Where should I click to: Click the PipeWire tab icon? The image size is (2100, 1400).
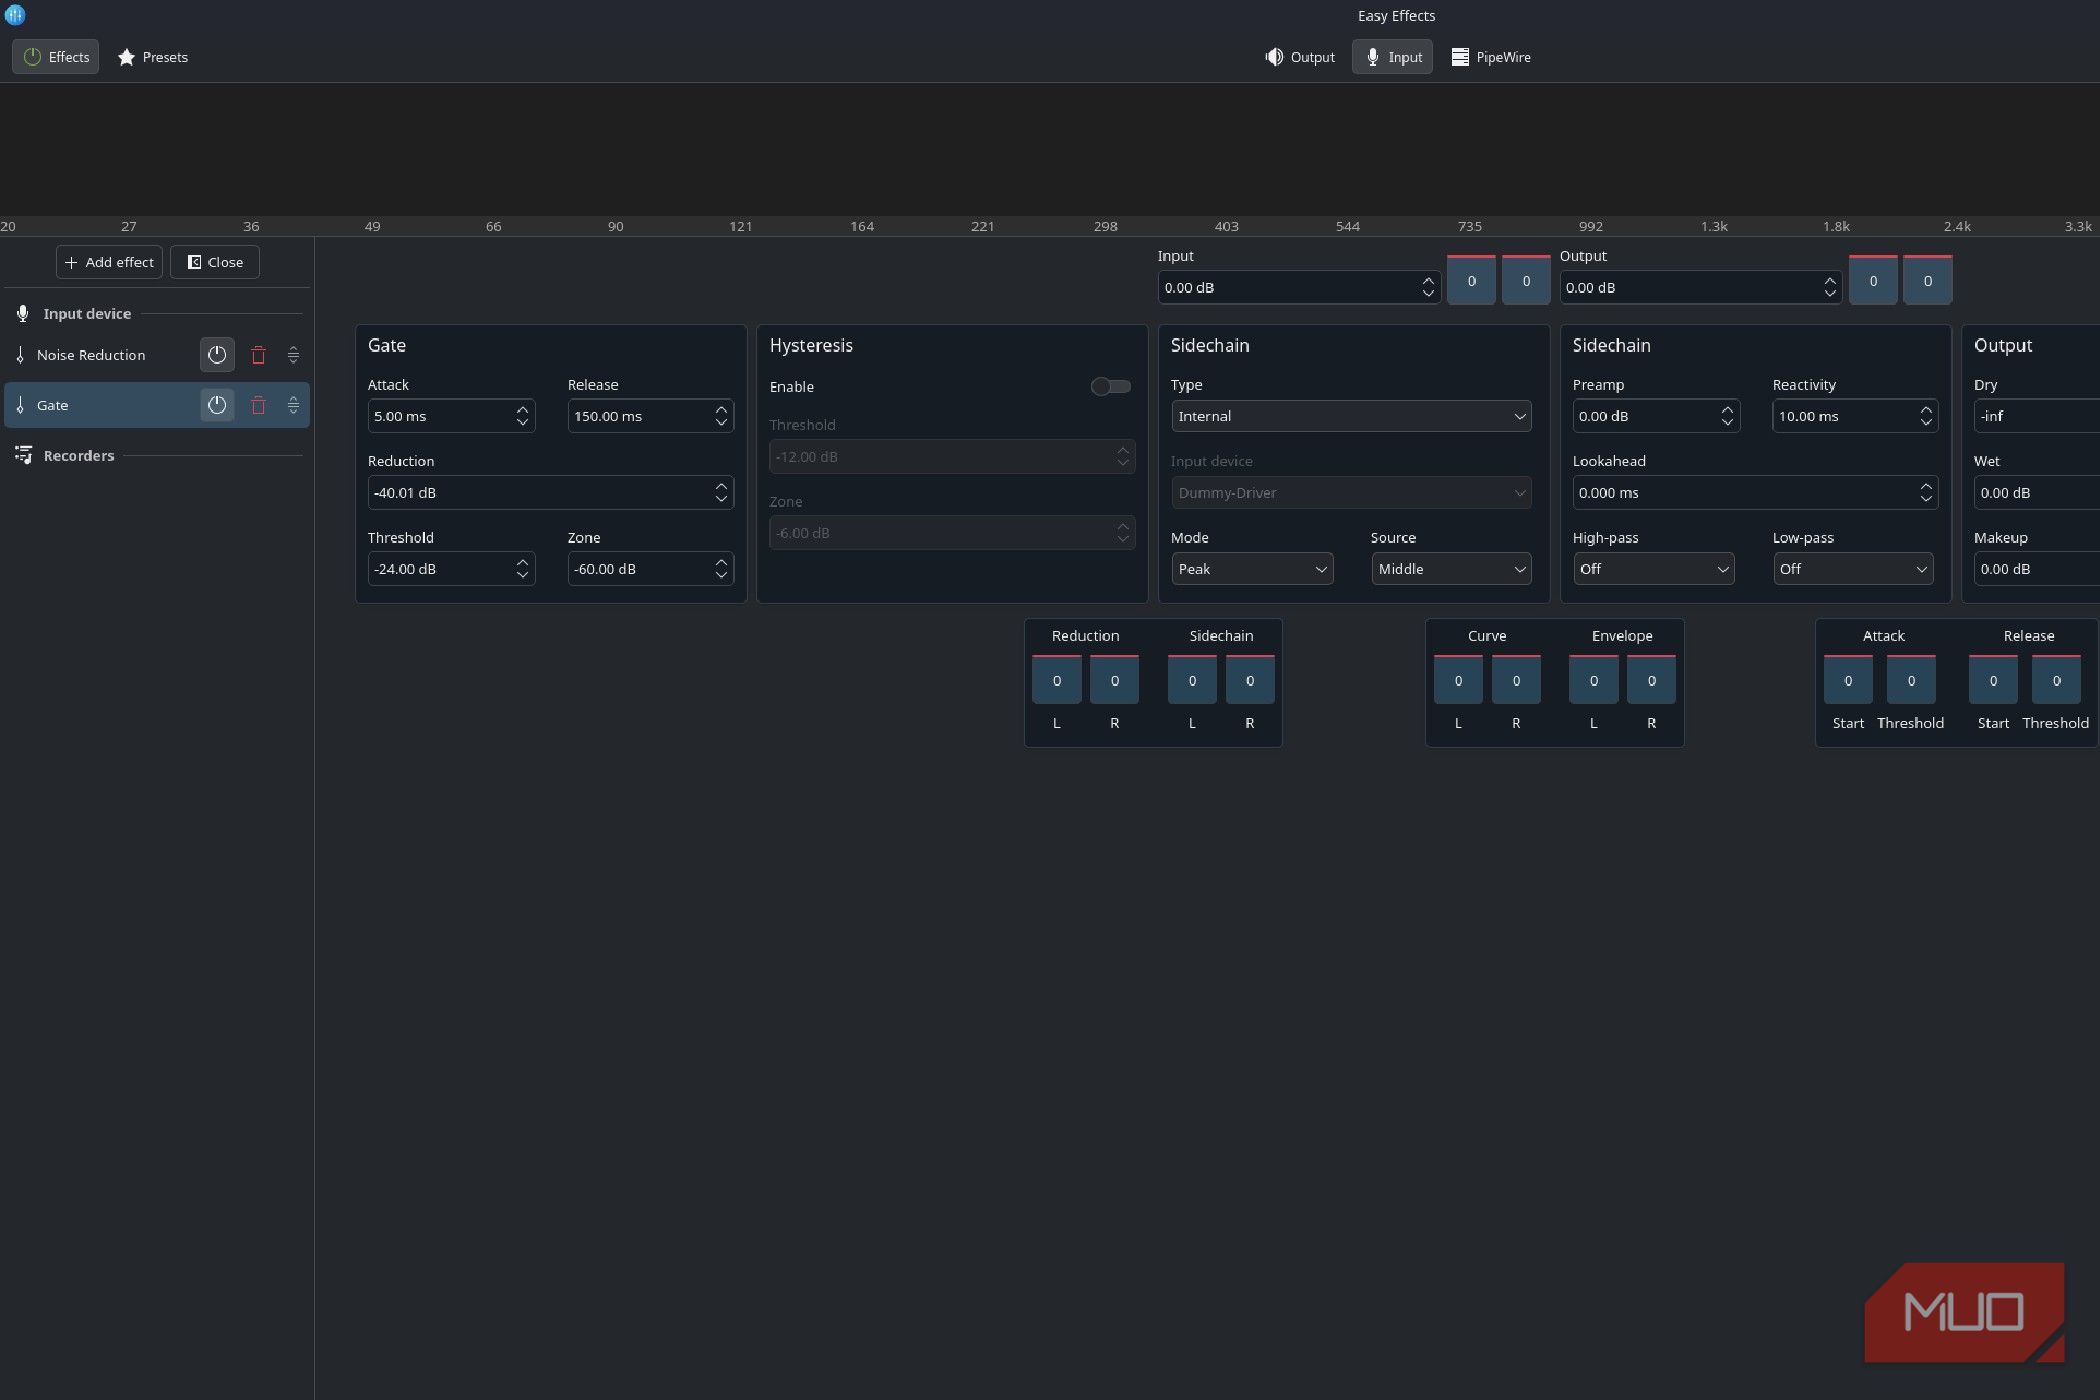click(1460, 57)
